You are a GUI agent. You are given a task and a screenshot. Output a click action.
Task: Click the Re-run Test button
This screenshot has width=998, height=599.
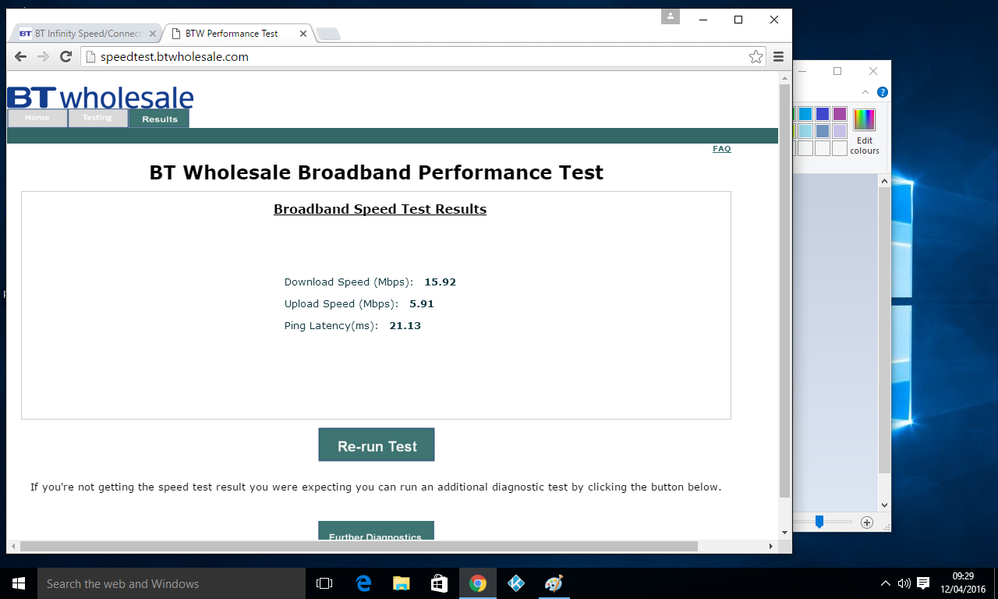click(376, 445)
